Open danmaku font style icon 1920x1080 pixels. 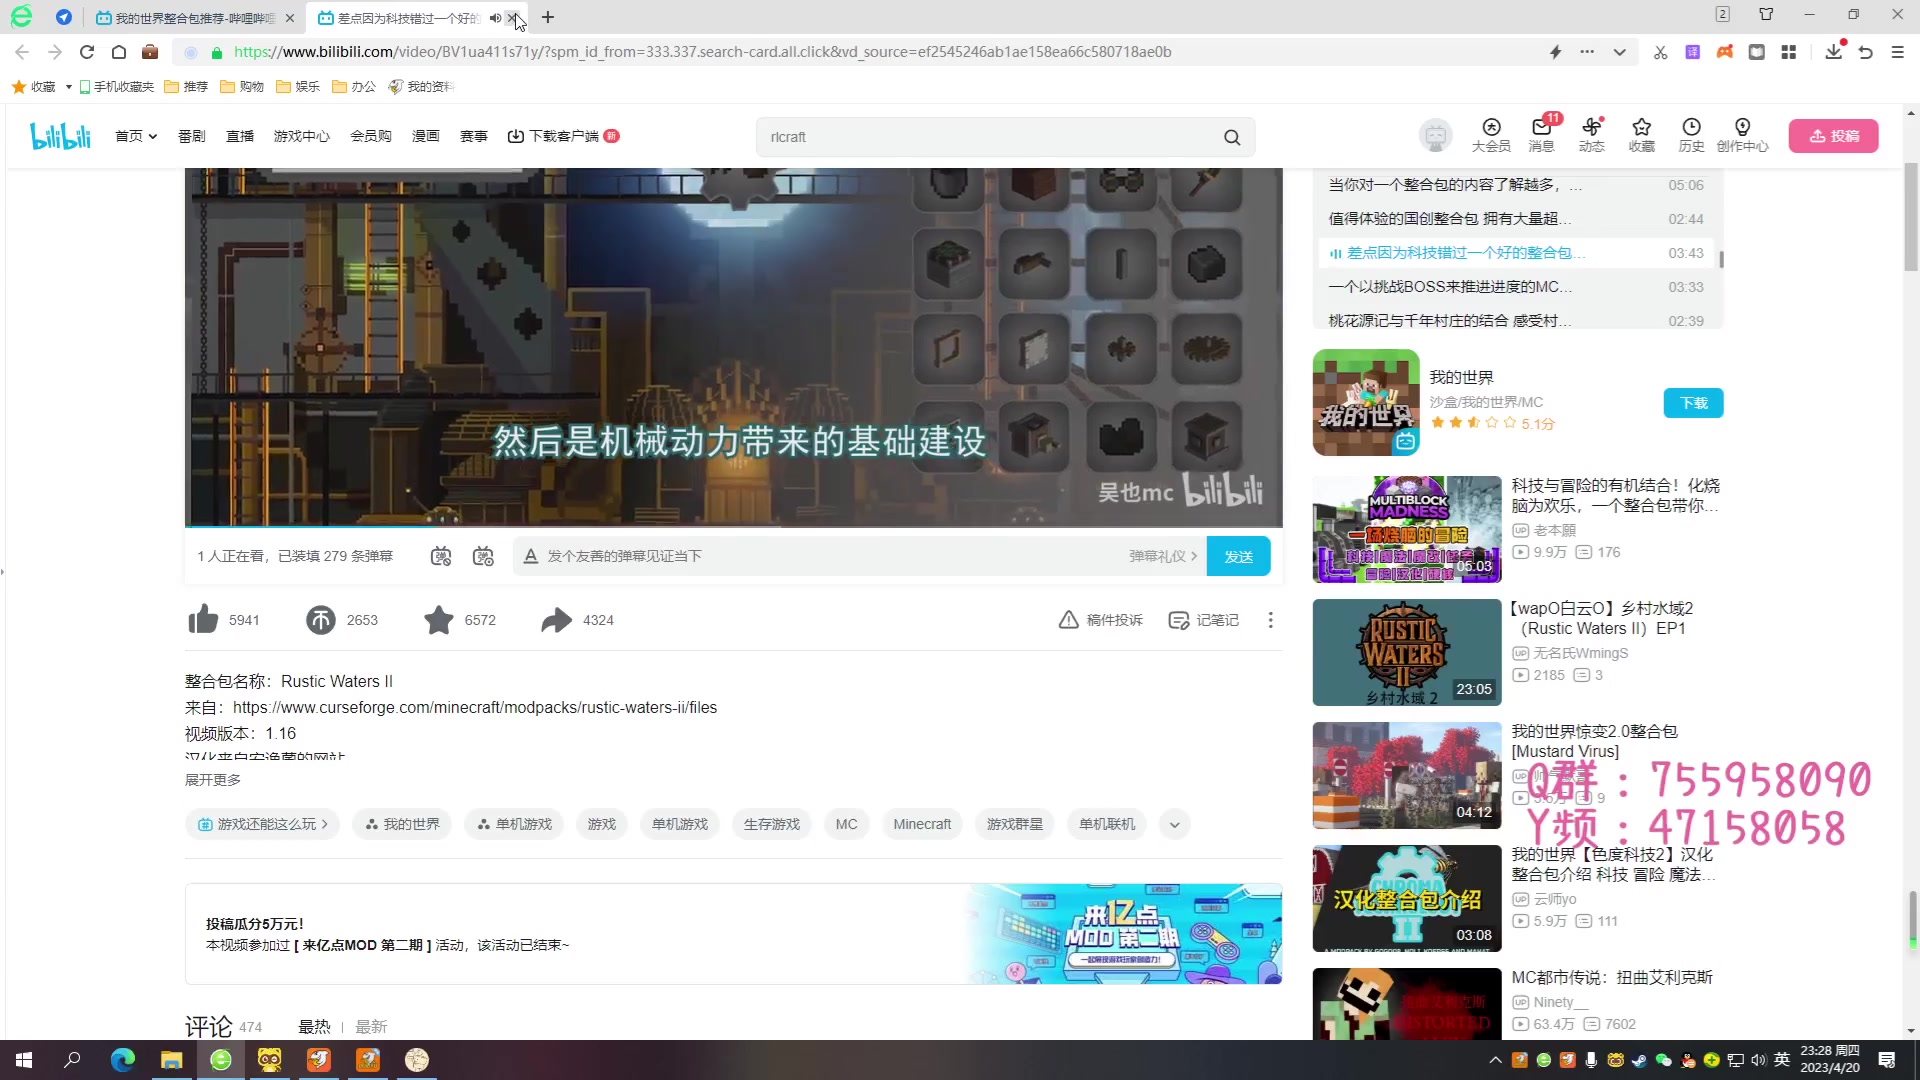(531, 556)
